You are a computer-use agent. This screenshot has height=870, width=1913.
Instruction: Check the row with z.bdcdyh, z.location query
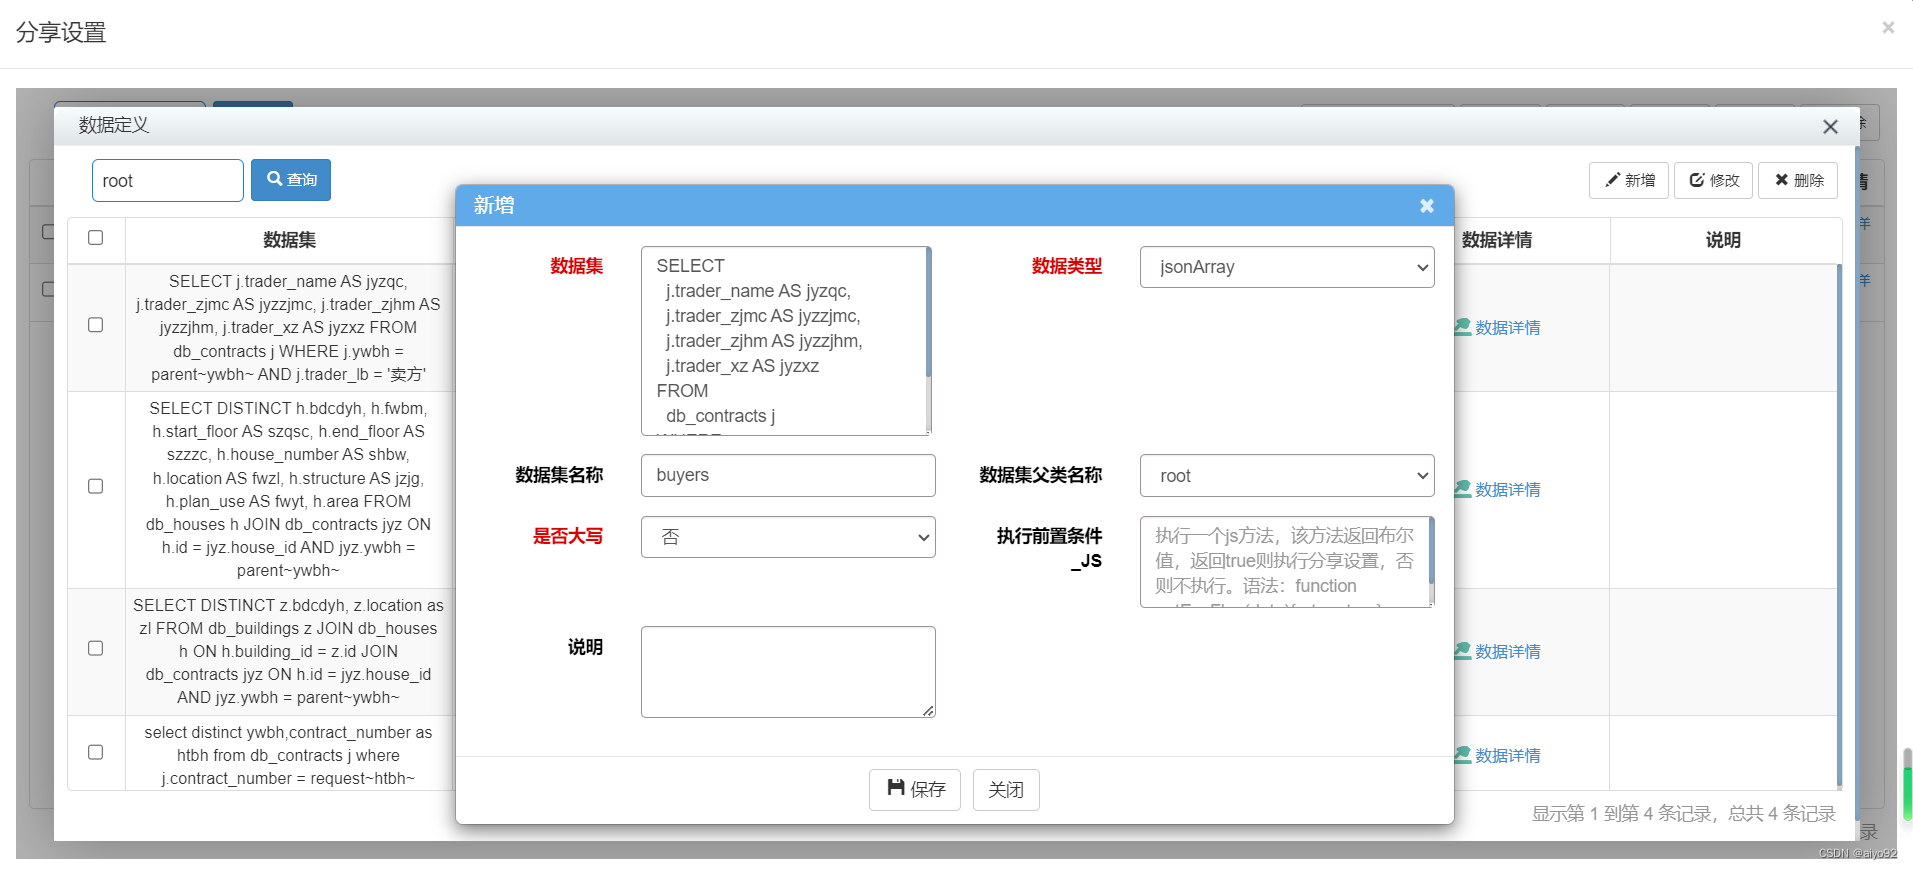click(x=96, y=648)
